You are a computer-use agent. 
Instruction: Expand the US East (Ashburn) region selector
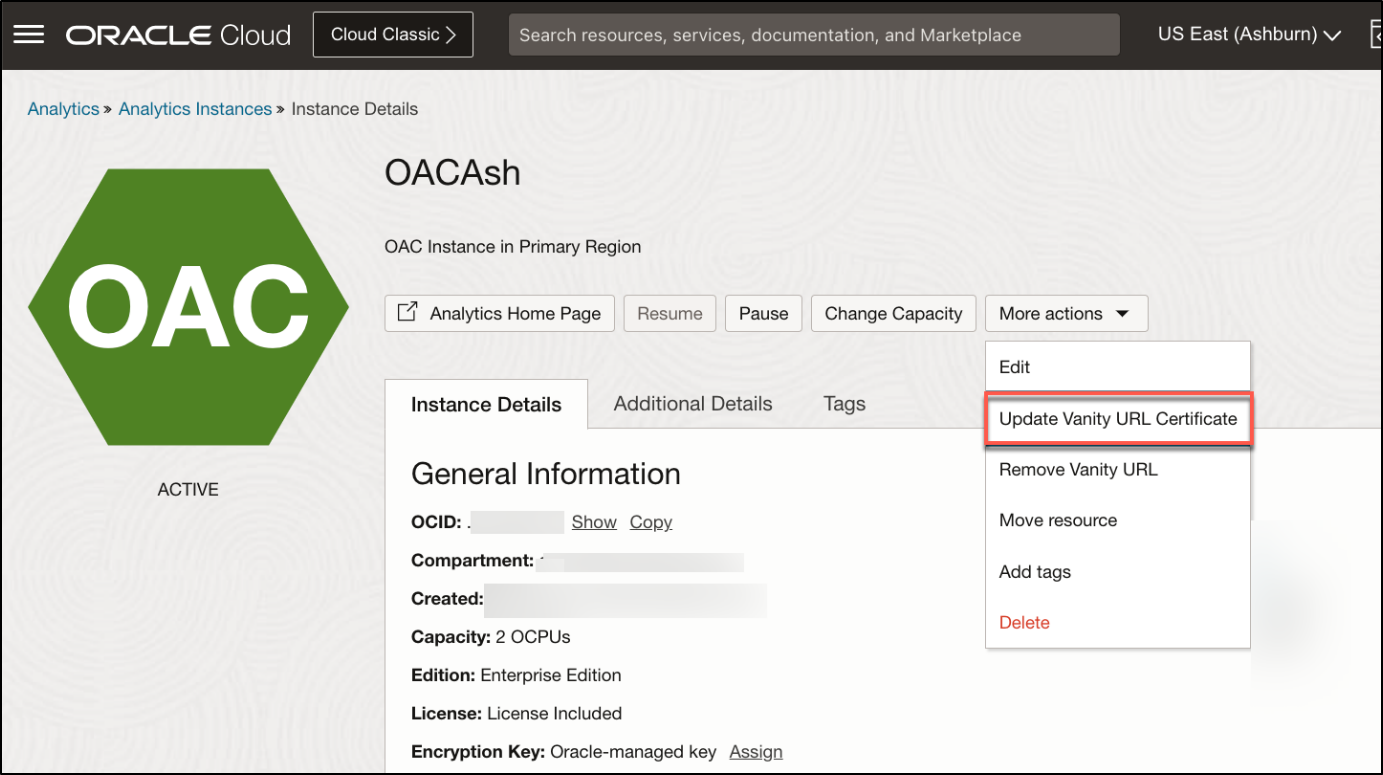pyautogui.click(x=1249, y=35)
